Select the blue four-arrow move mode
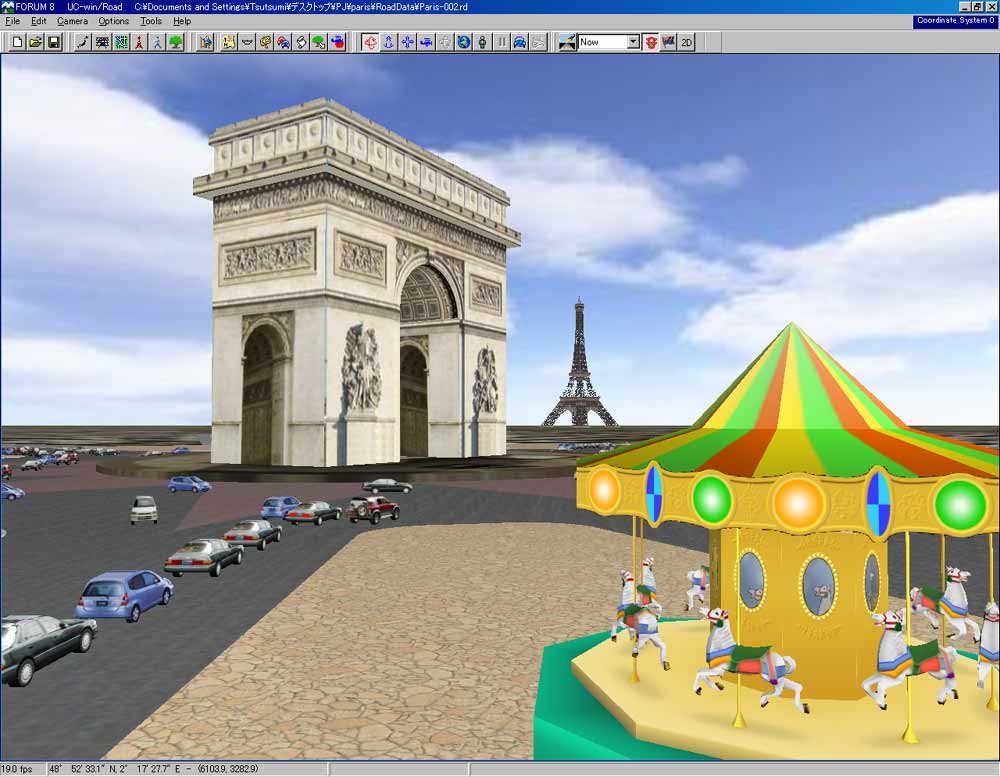 click(407, 42)
